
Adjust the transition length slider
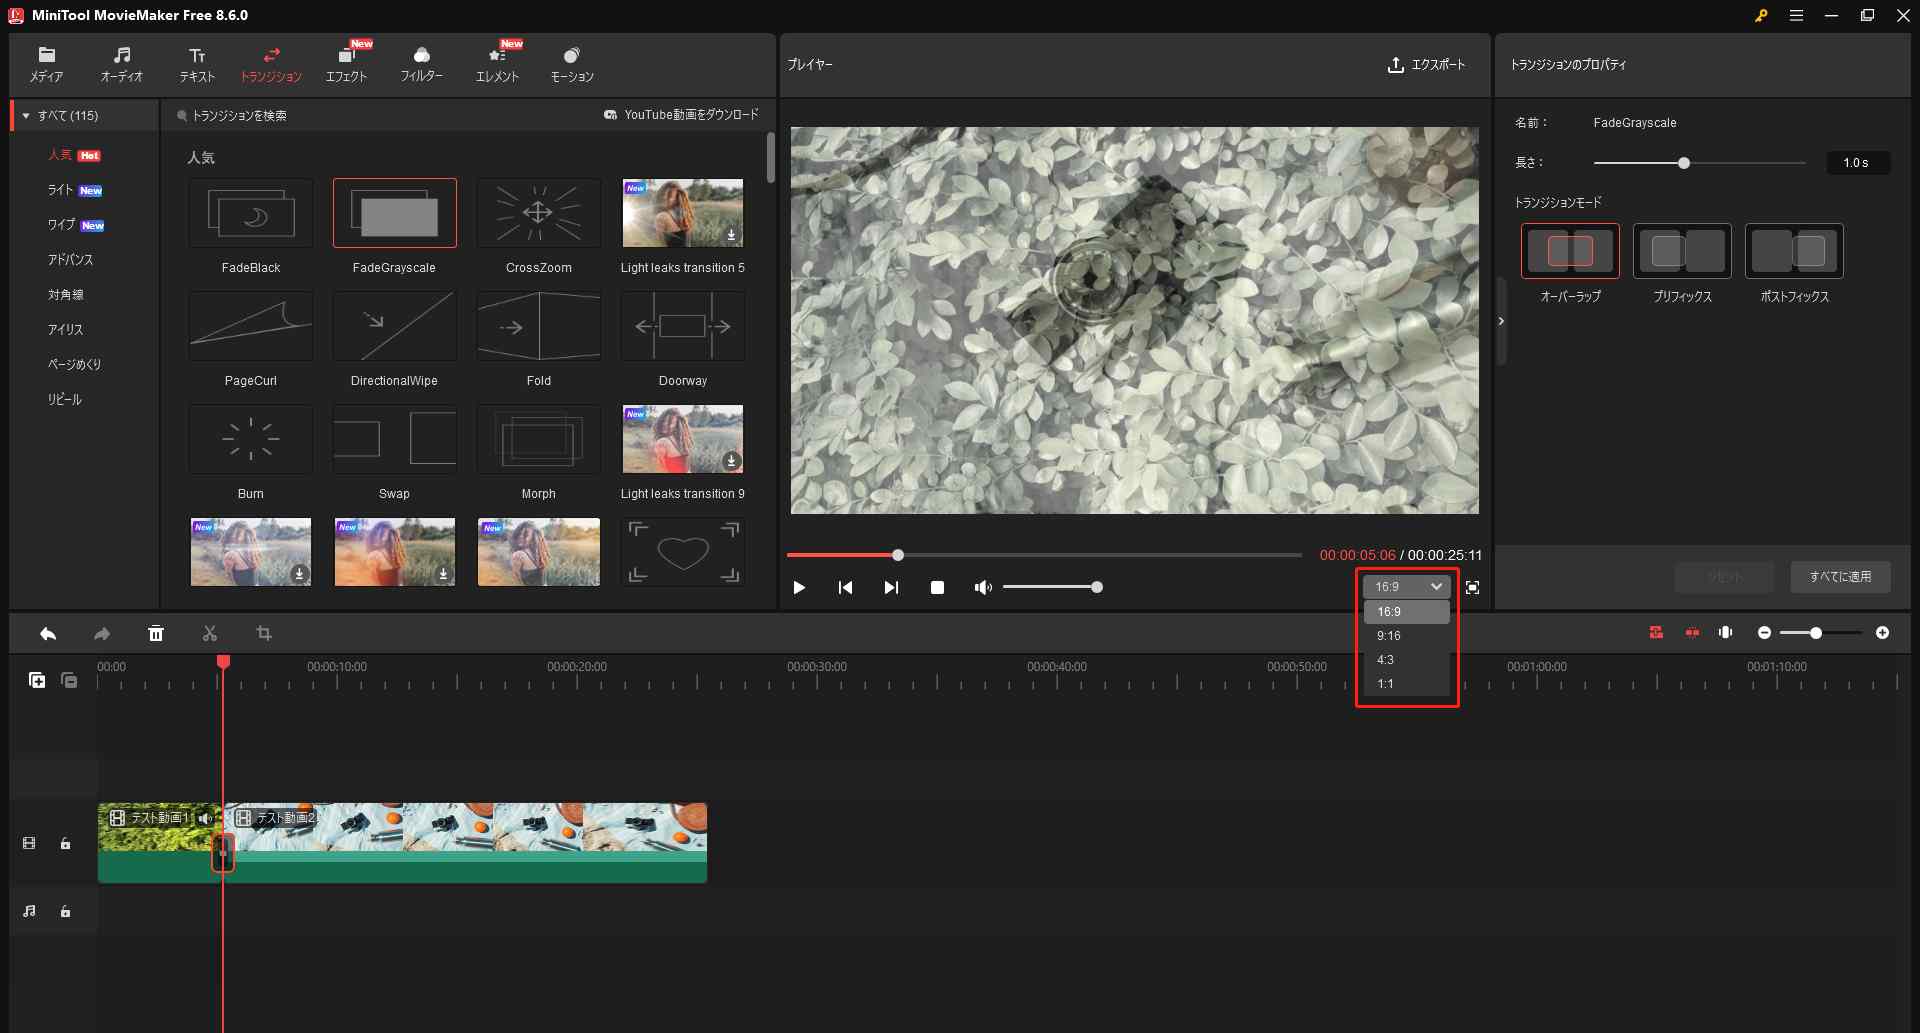[x=1684, y=161]
